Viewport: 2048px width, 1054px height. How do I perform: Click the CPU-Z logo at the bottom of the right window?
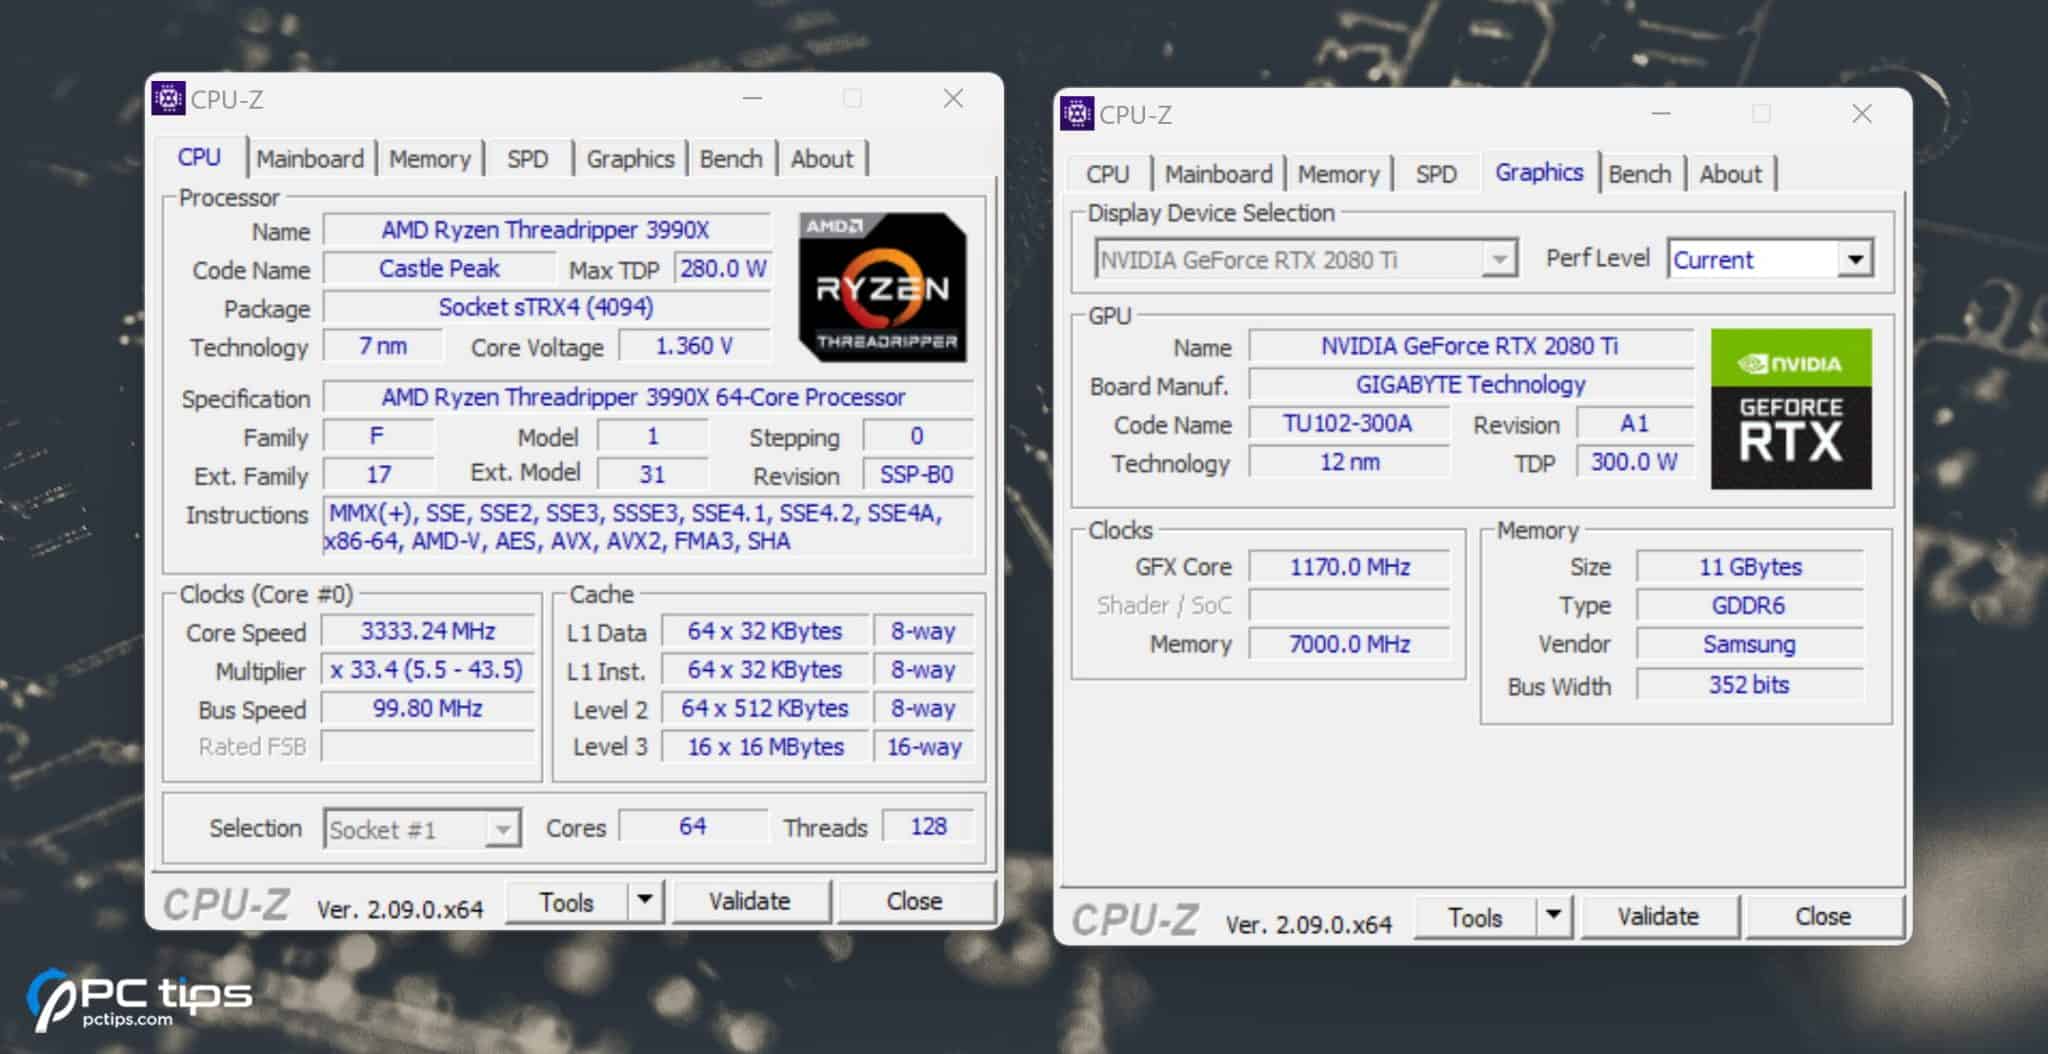(x=1138, y=918)
